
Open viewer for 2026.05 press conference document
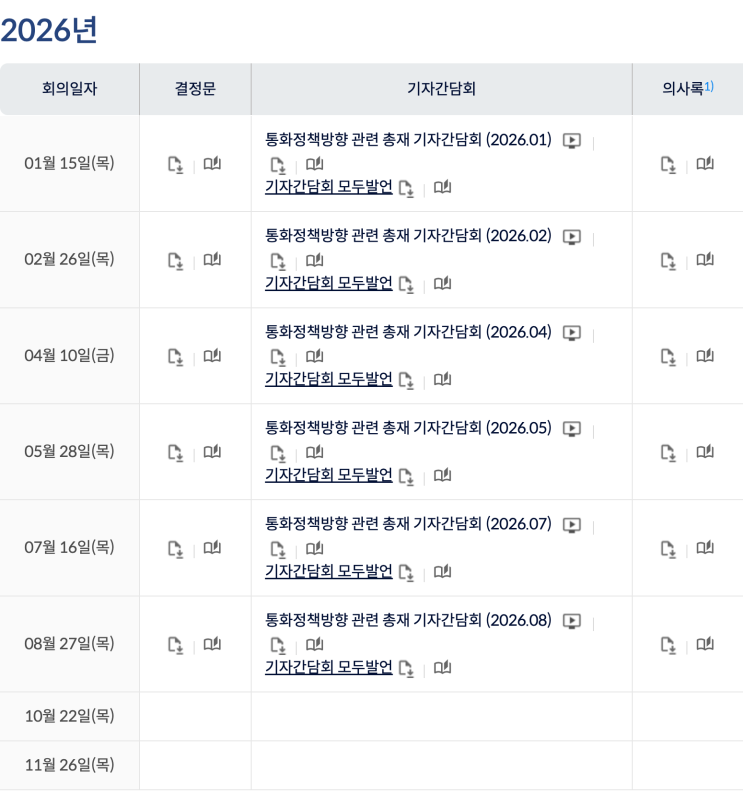click(315, 452)
